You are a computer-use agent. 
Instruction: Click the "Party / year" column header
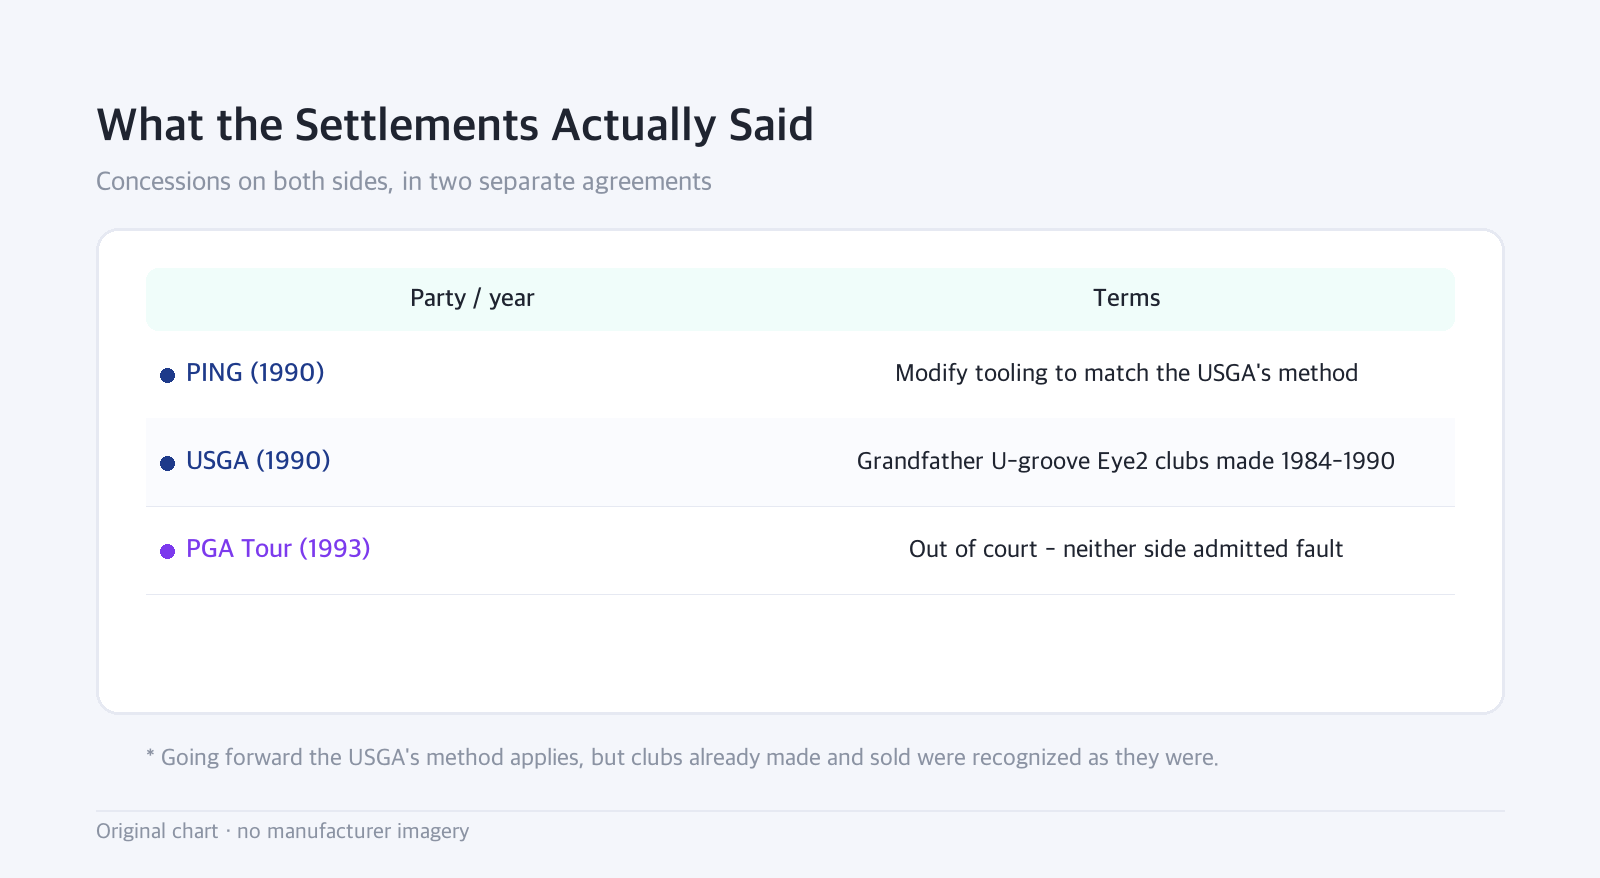[472, 298]
